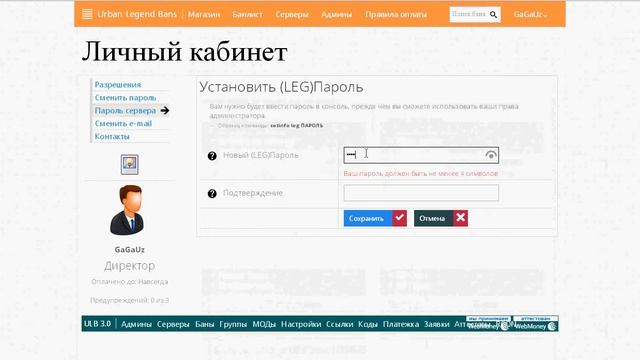Select Разрешения in the sidebar
Image resolution: width=640 pixels, height=360 pixels.
[x=118, y=84]
